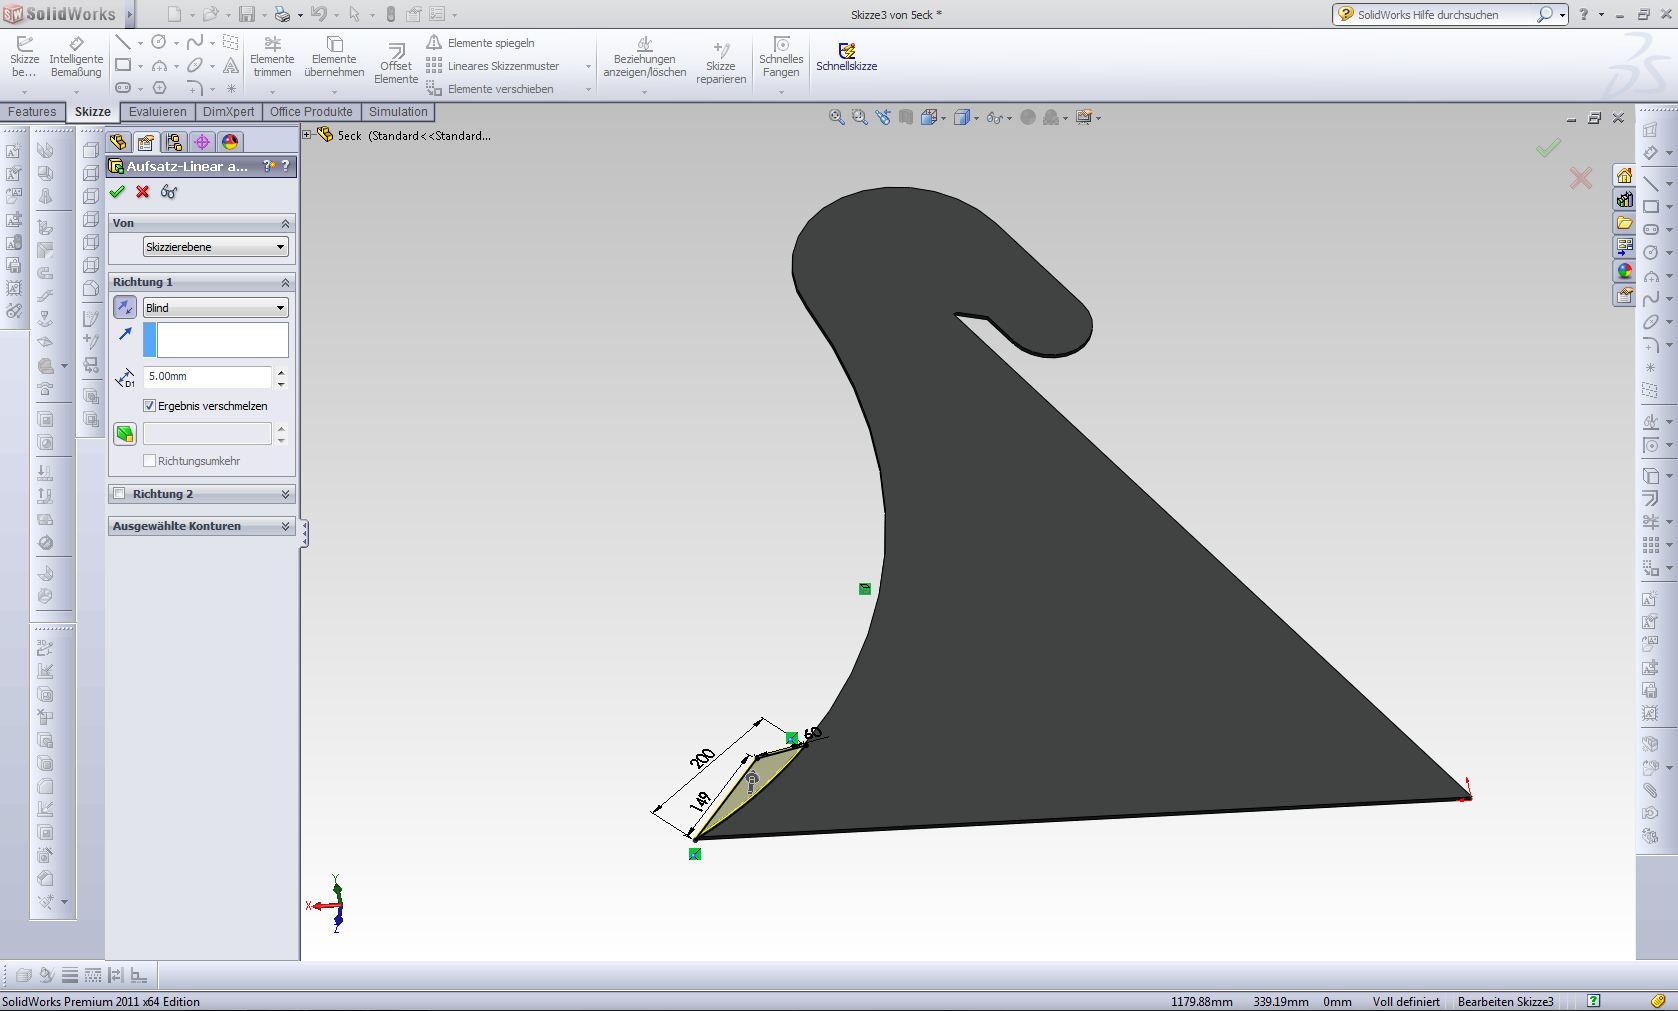Select the Line sketch tool
This screenshot has height=1011, width=1678.
click(x=123, y=42)
